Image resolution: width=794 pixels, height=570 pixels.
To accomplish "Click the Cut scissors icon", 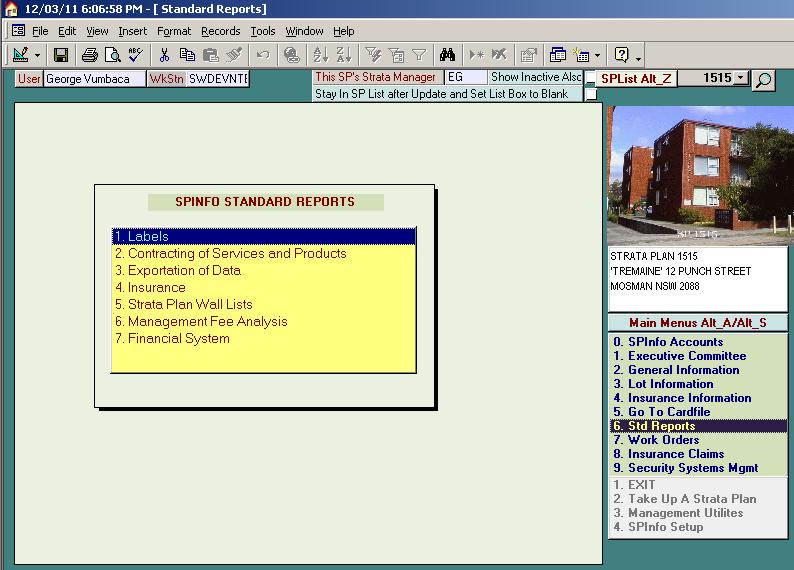I will point(165,55).
